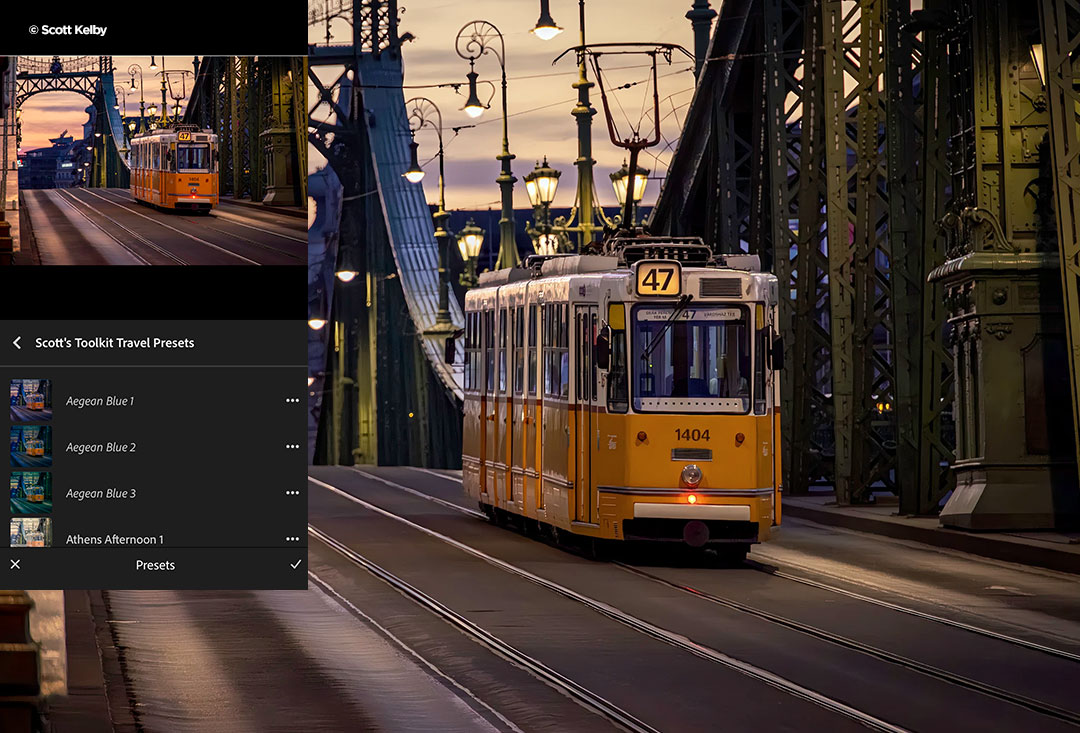This screenshot has width=1080, height=733.
Task: Select the Aegean Blue 2 preset thumbnail
Action: pyautogui.click(x=31, y=446)
